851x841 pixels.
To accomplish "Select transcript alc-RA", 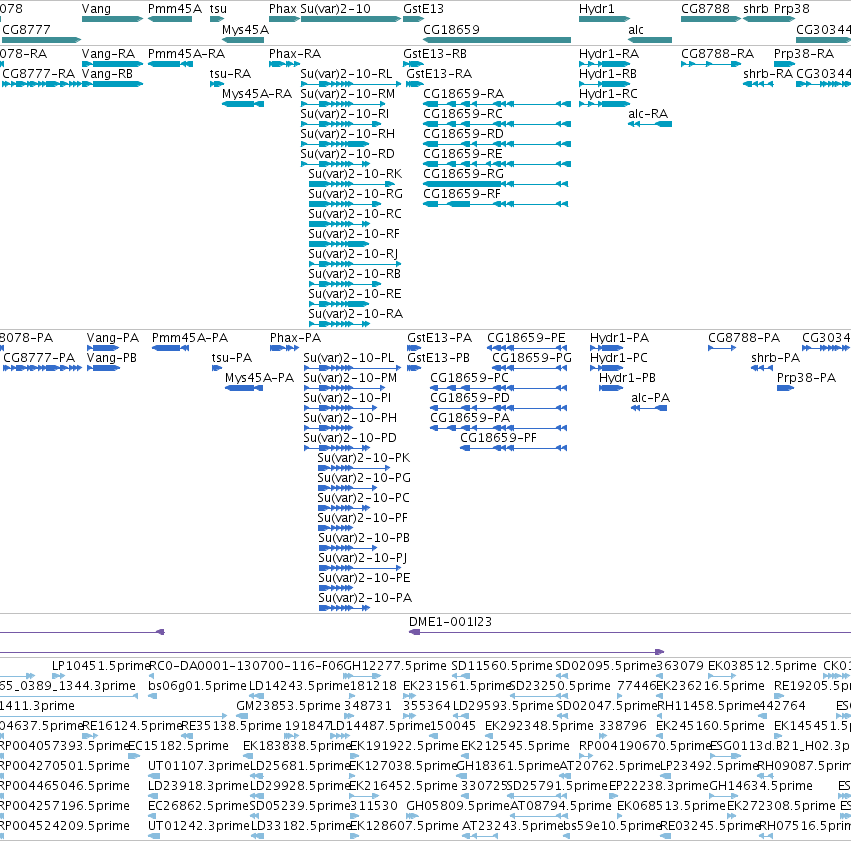I will (650, 124).
